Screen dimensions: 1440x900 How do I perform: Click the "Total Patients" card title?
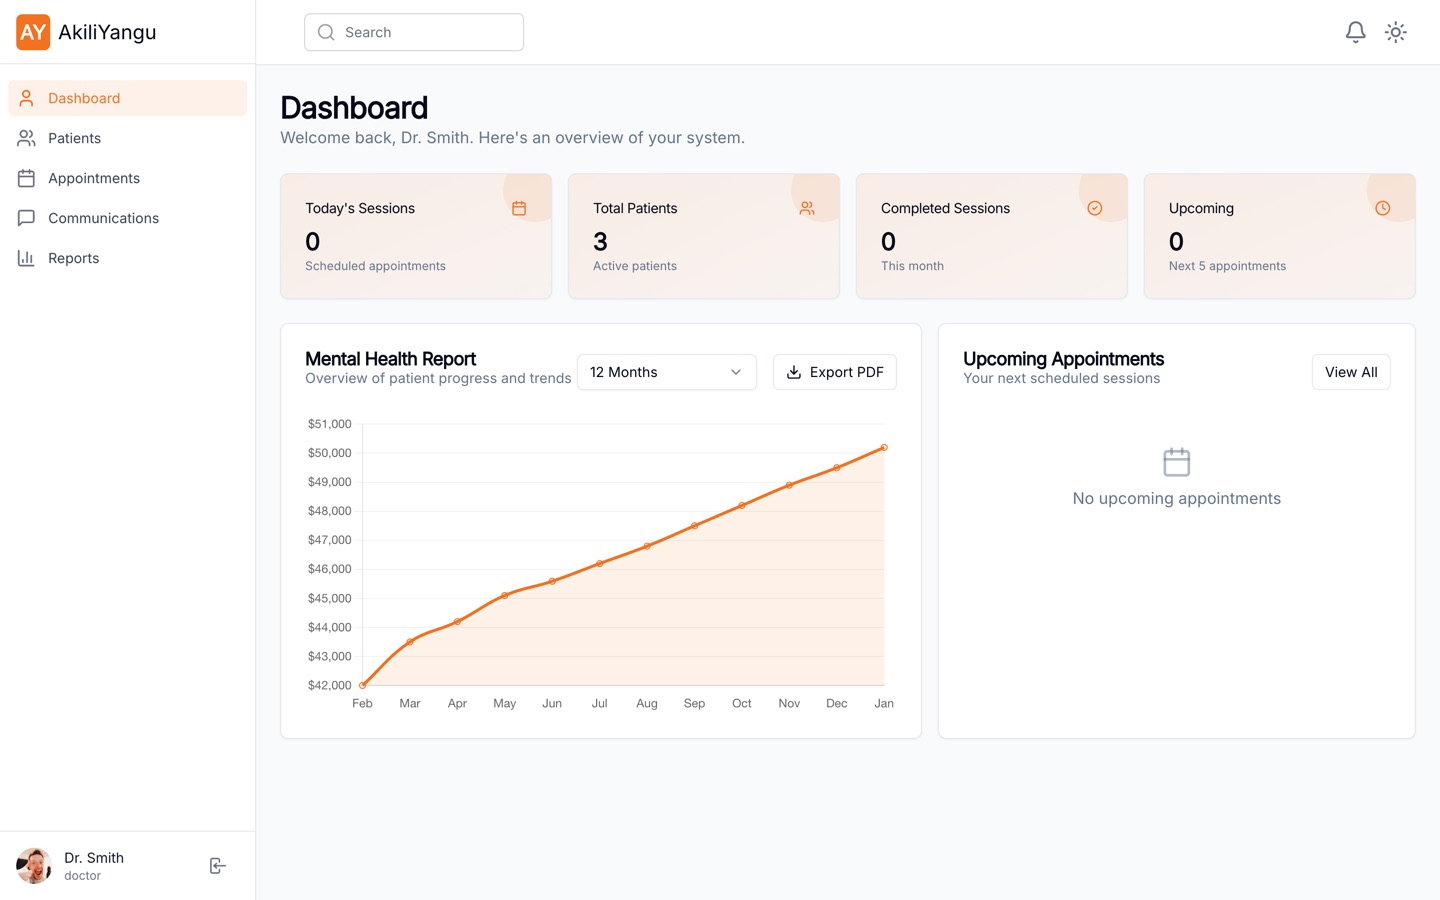pos(635,208)
